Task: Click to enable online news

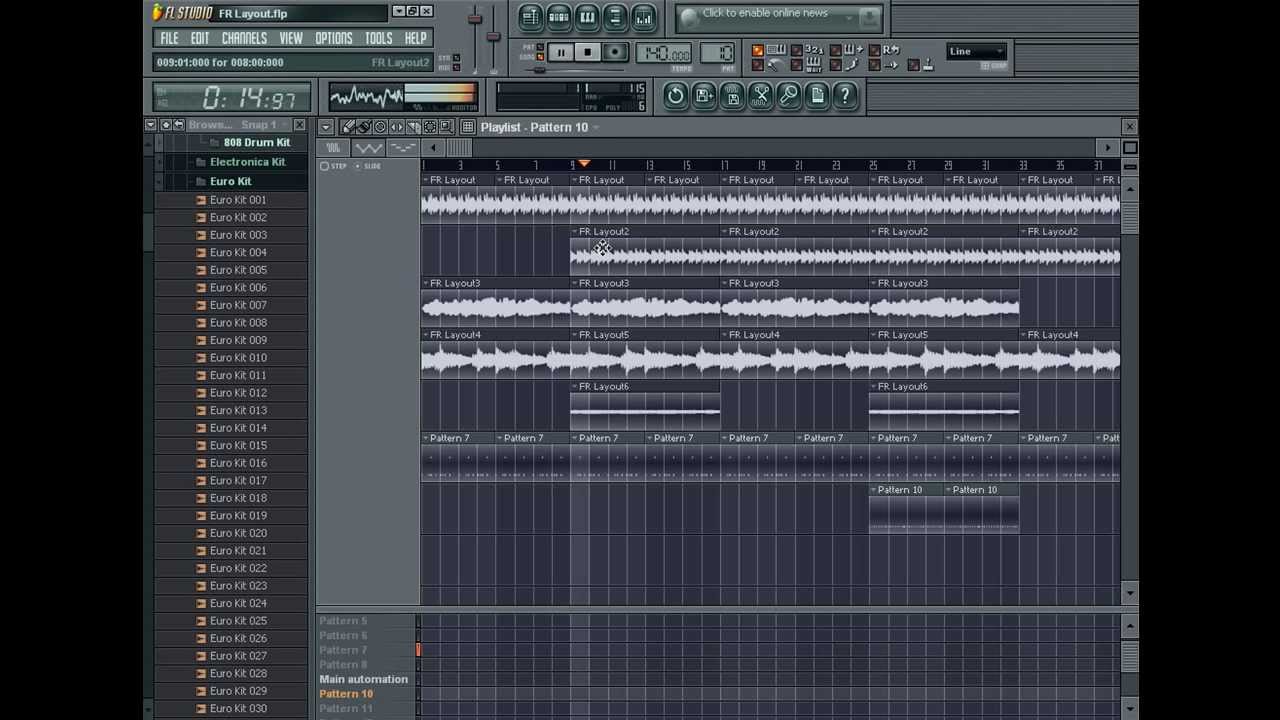Action: 765,14
